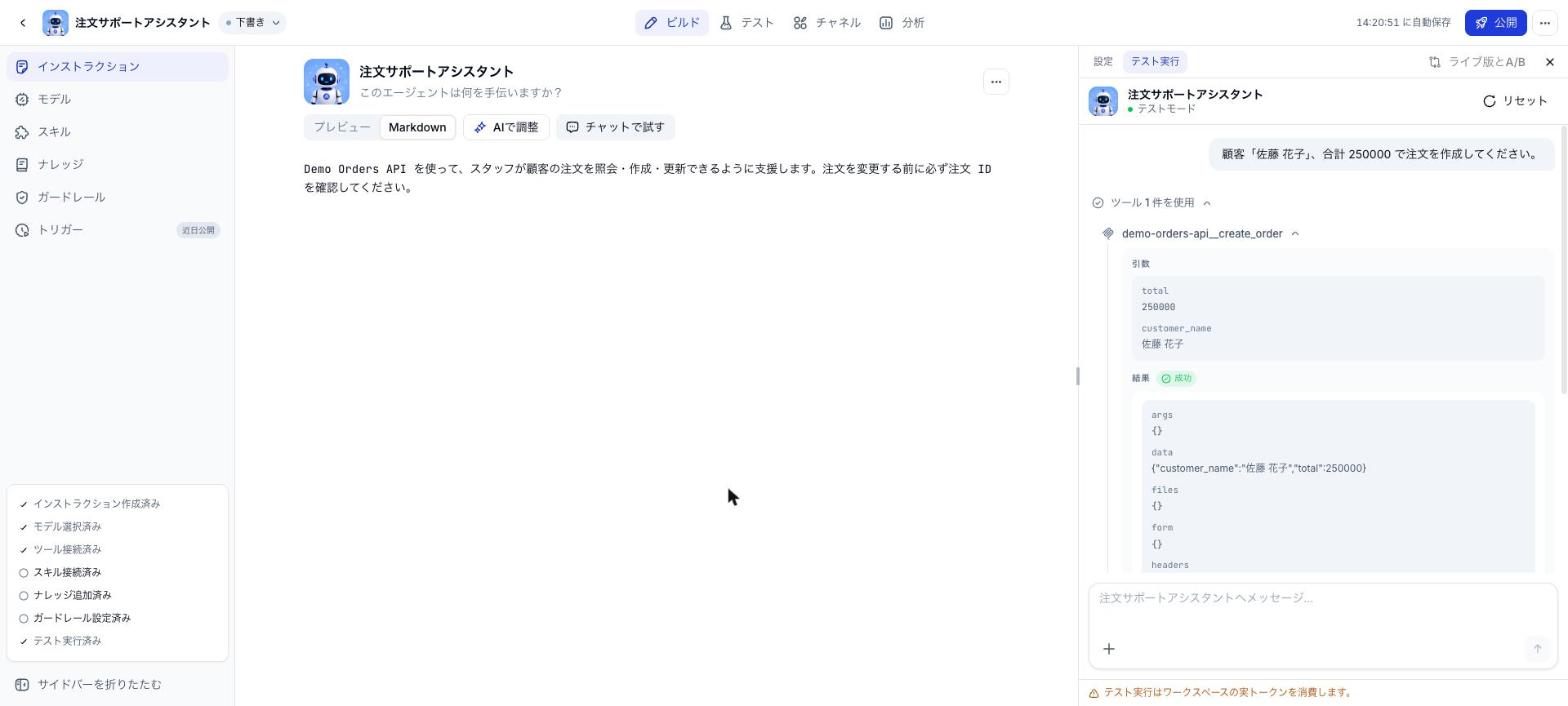The height and width of the screenshot is (706, 1568).
Task: Select スキル in the sidebar
Action: [x=117, y=132]
